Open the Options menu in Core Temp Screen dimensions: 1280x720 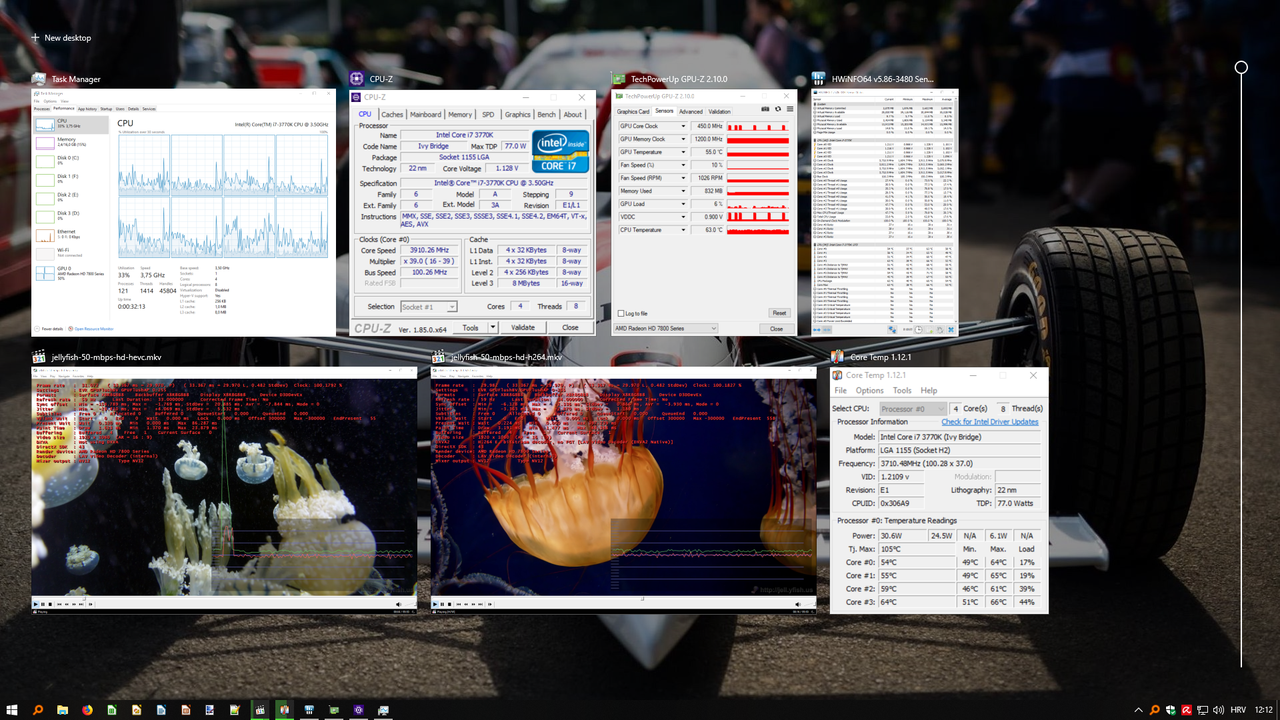tap(869, 390)
